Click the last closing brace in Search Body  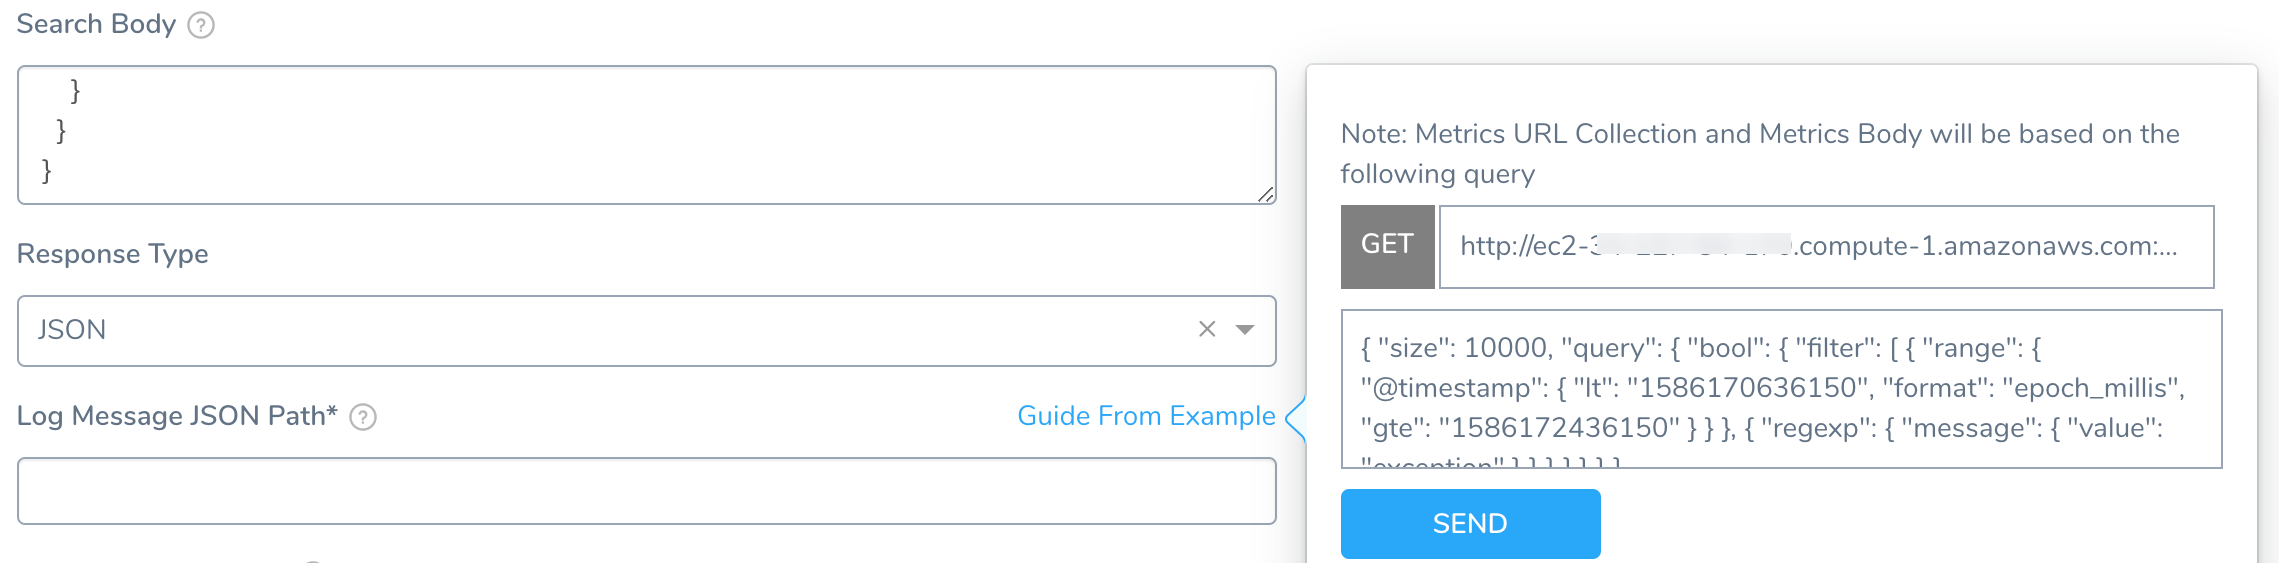[46, 171]
